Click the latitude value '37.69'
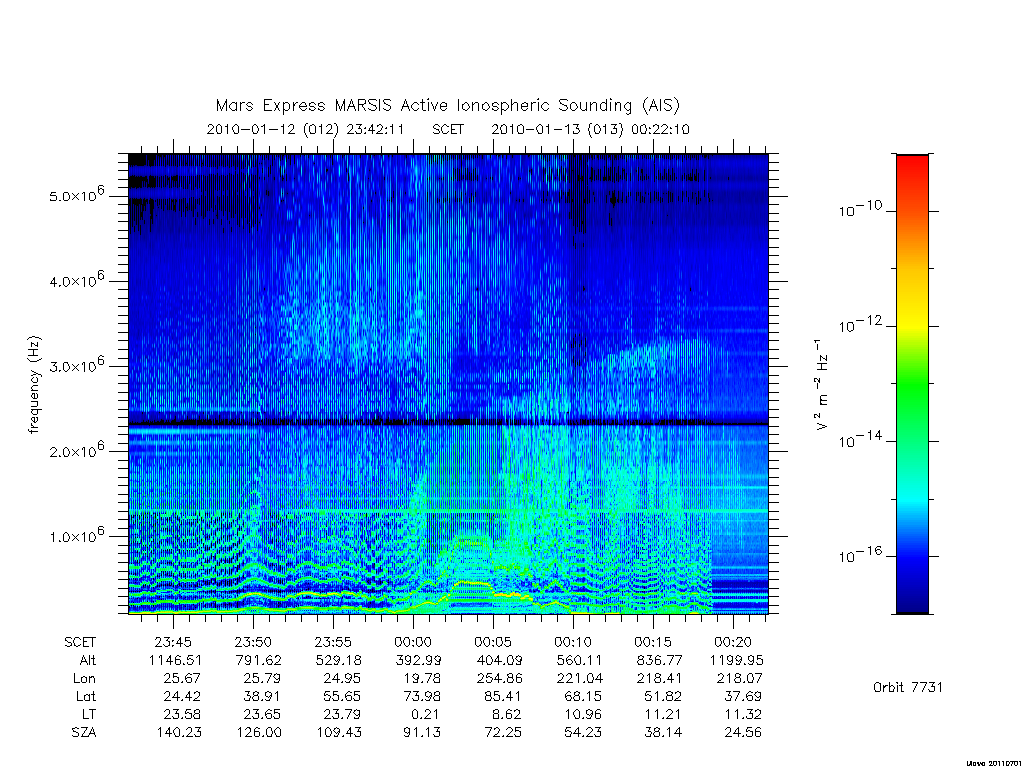Image resolution: width=1024 pixels, height=768 pixels. pos(743,696)
